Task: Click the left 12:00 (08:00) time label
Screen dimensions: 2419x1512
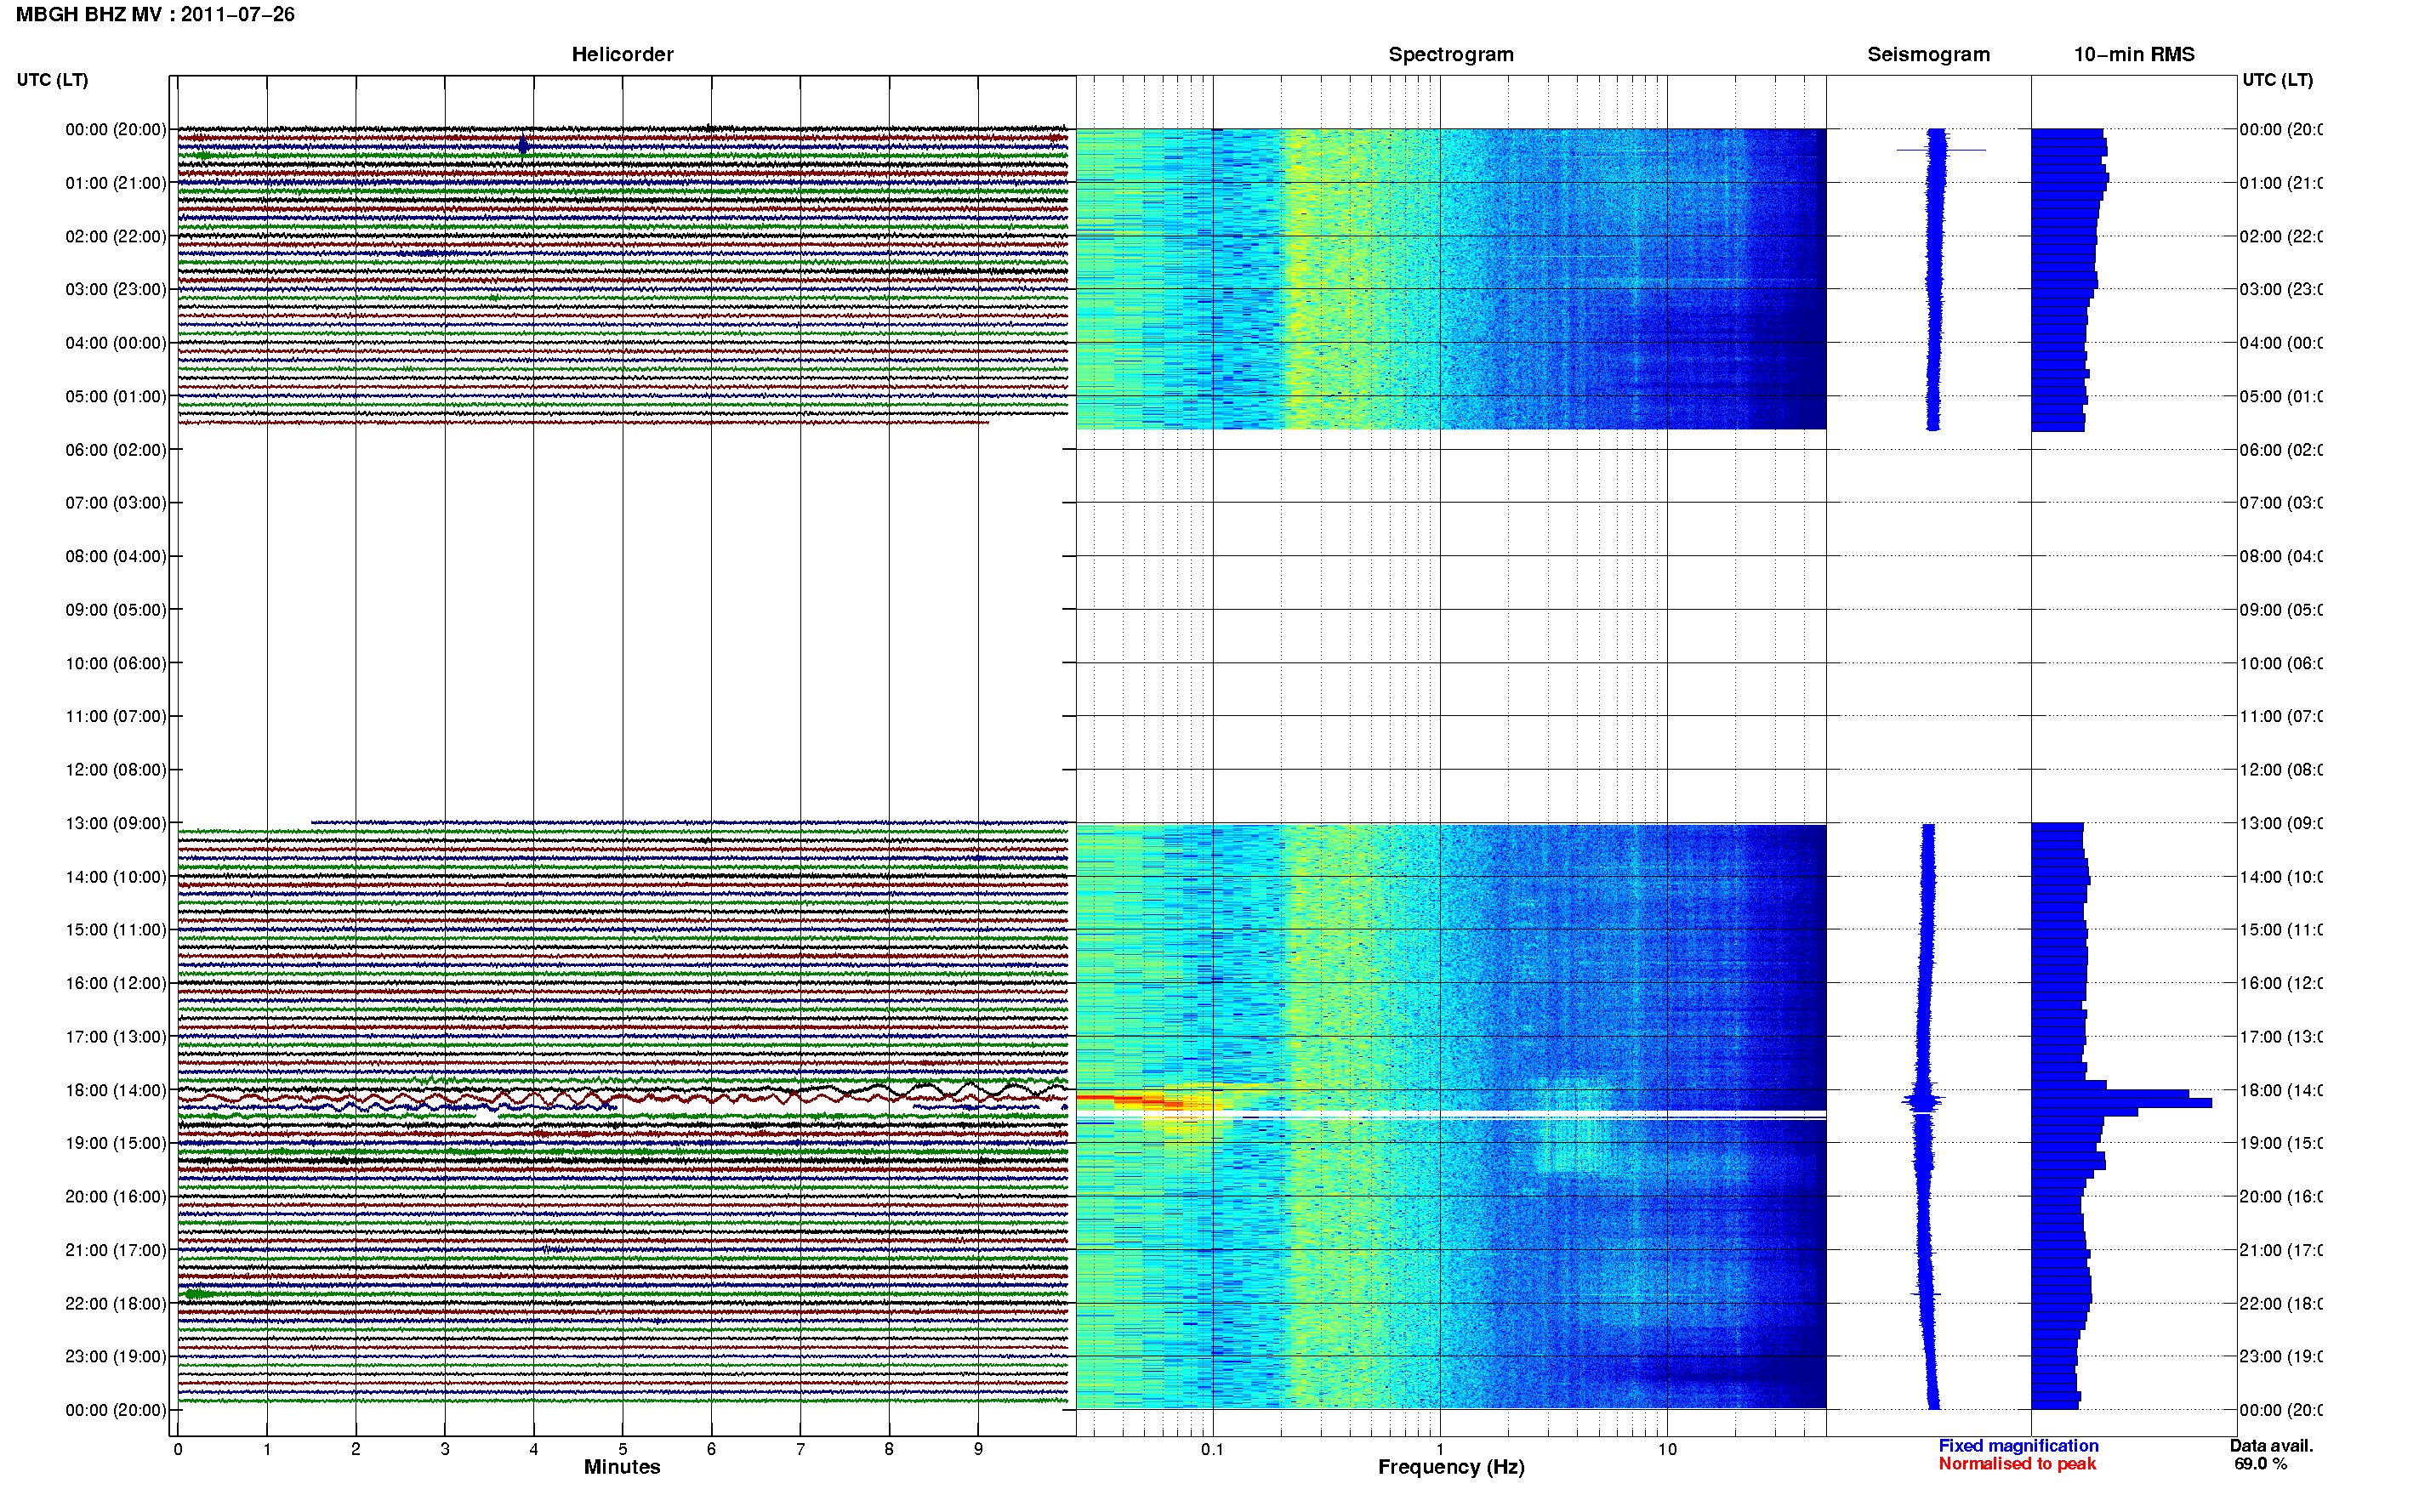Action: pos(116,769)
